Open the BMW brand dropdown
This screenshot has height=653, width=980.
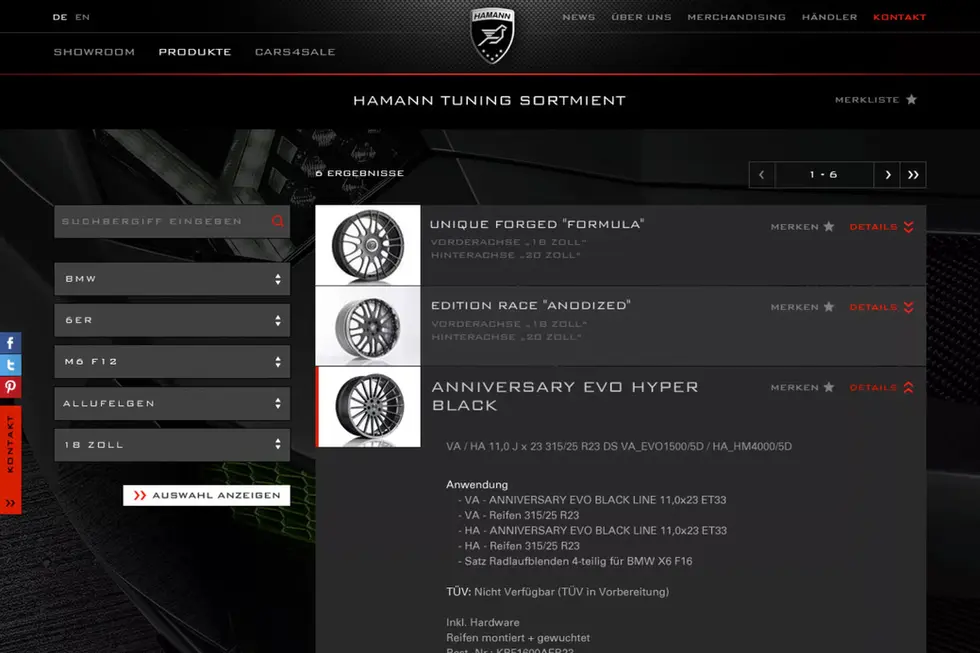coord(172,279)
